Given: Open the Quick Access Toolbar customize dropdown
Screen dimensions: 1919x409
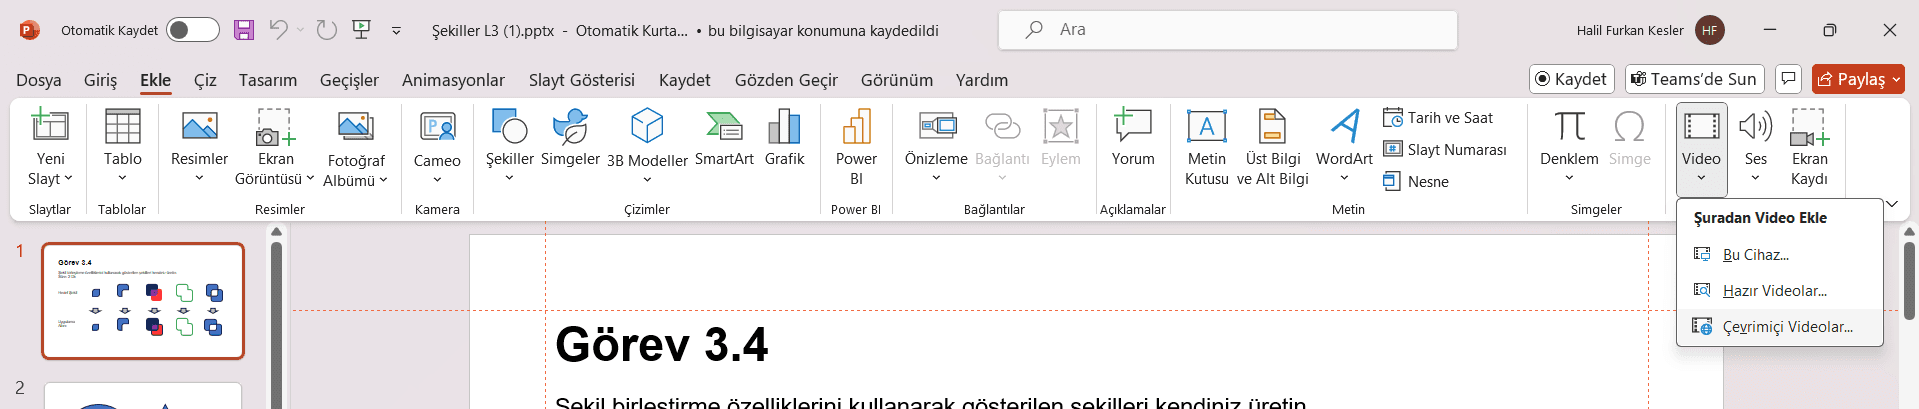Looking at the screenshot, I should (x=396, y=31).
